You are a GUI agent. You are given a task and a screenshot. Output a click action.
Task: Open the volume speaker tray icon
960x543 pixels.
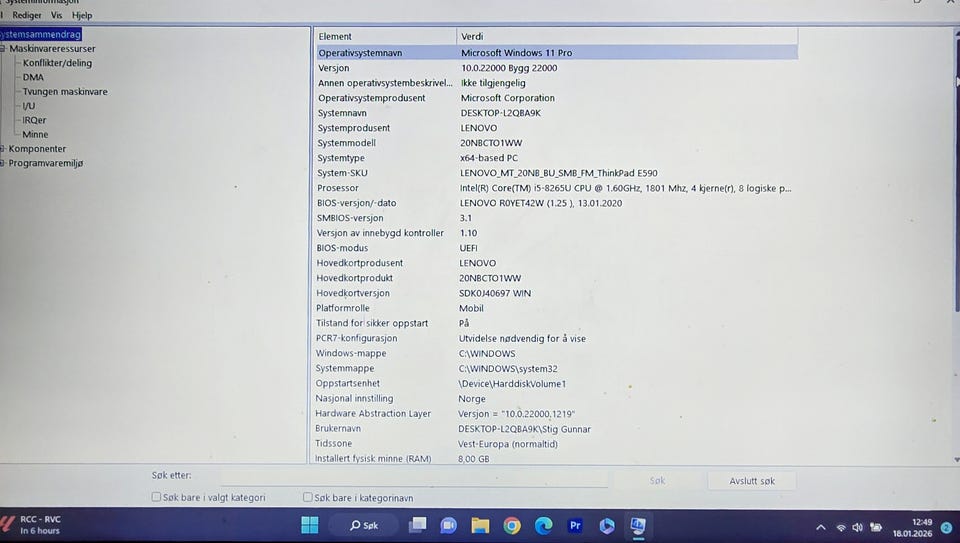point(858,527)
